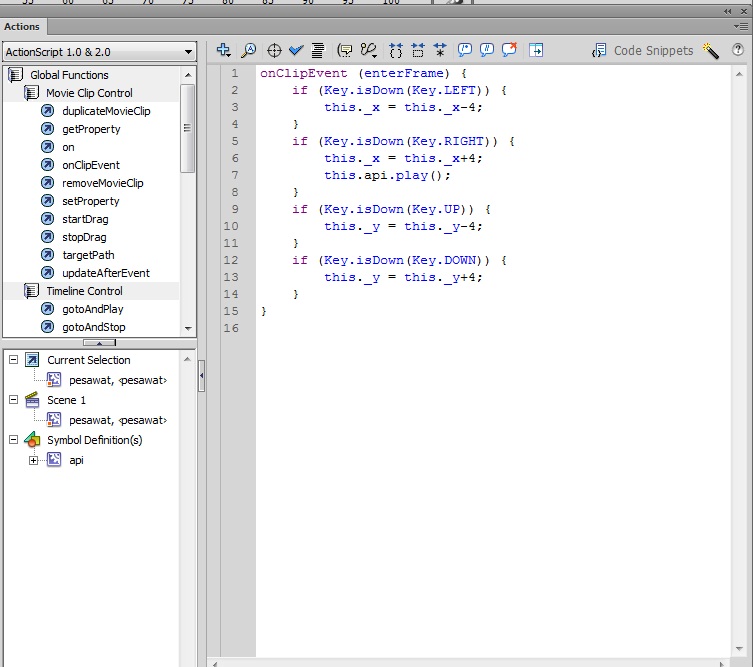Click the toolbox list scrollbar thumb

pos(188,128)
